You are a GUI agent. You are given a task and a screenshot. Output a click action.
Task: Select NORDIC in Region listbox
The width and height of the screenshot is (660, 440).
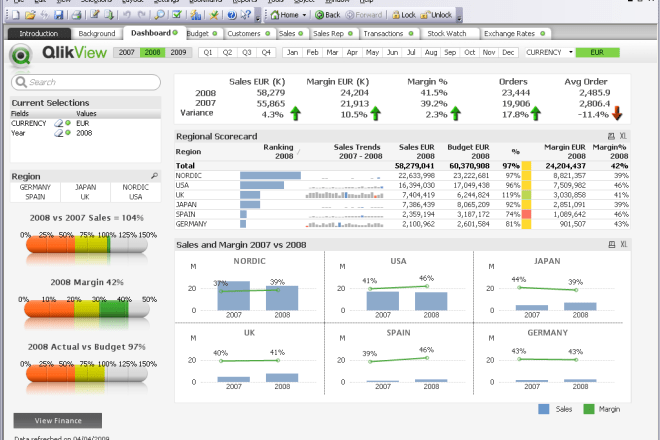136,187
